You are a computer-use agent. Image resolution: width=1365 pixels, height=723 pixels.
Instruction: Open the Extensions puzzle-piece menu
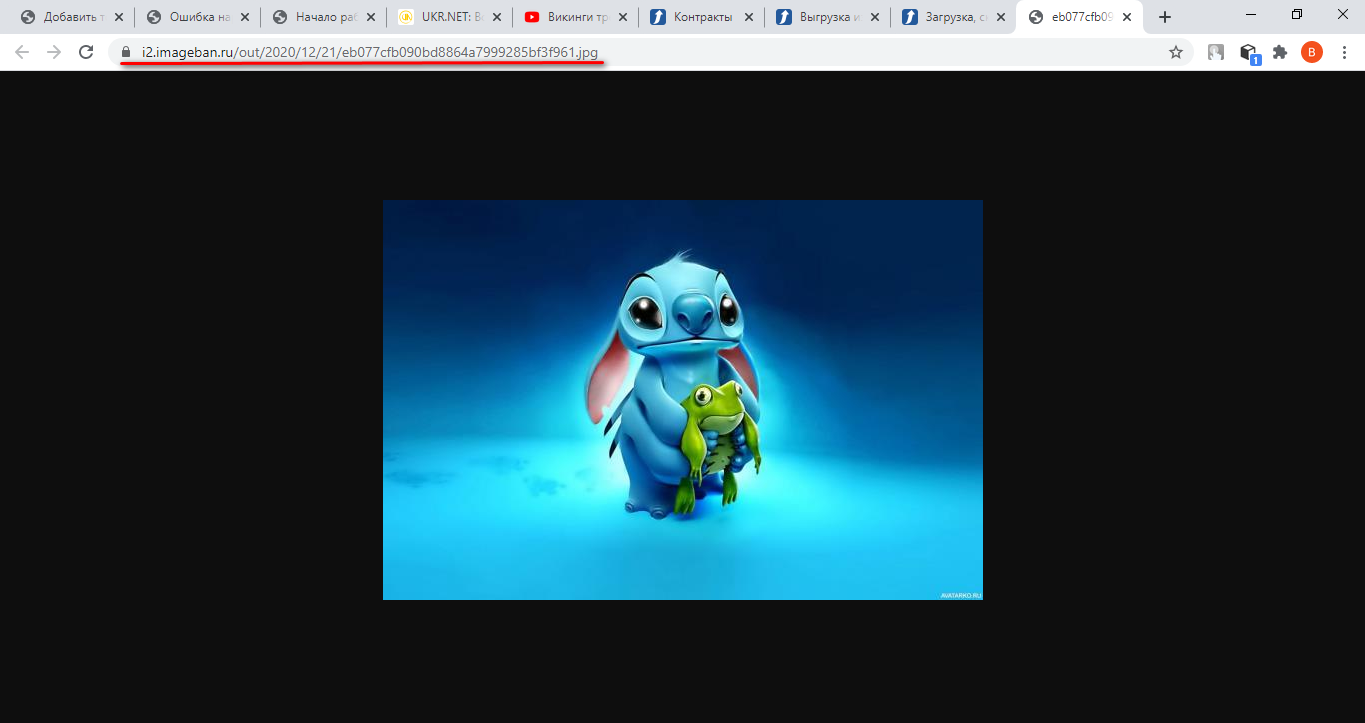1280,52
